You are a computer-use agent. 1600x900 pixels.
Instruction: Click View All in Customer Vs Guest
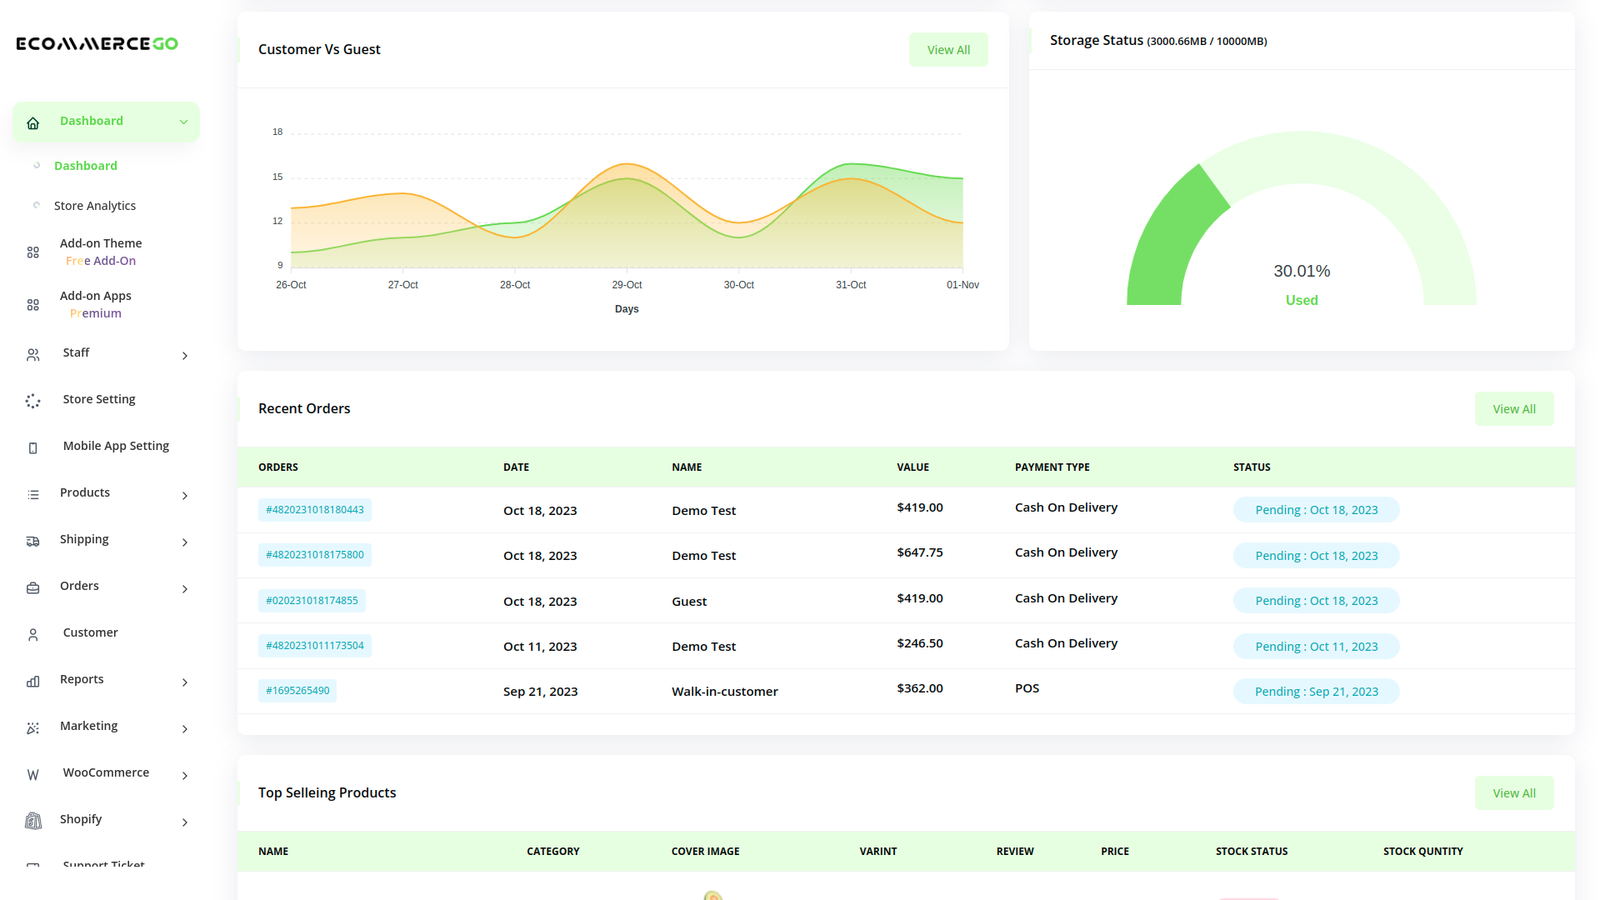pyautogui.click(x=948, y=50)
